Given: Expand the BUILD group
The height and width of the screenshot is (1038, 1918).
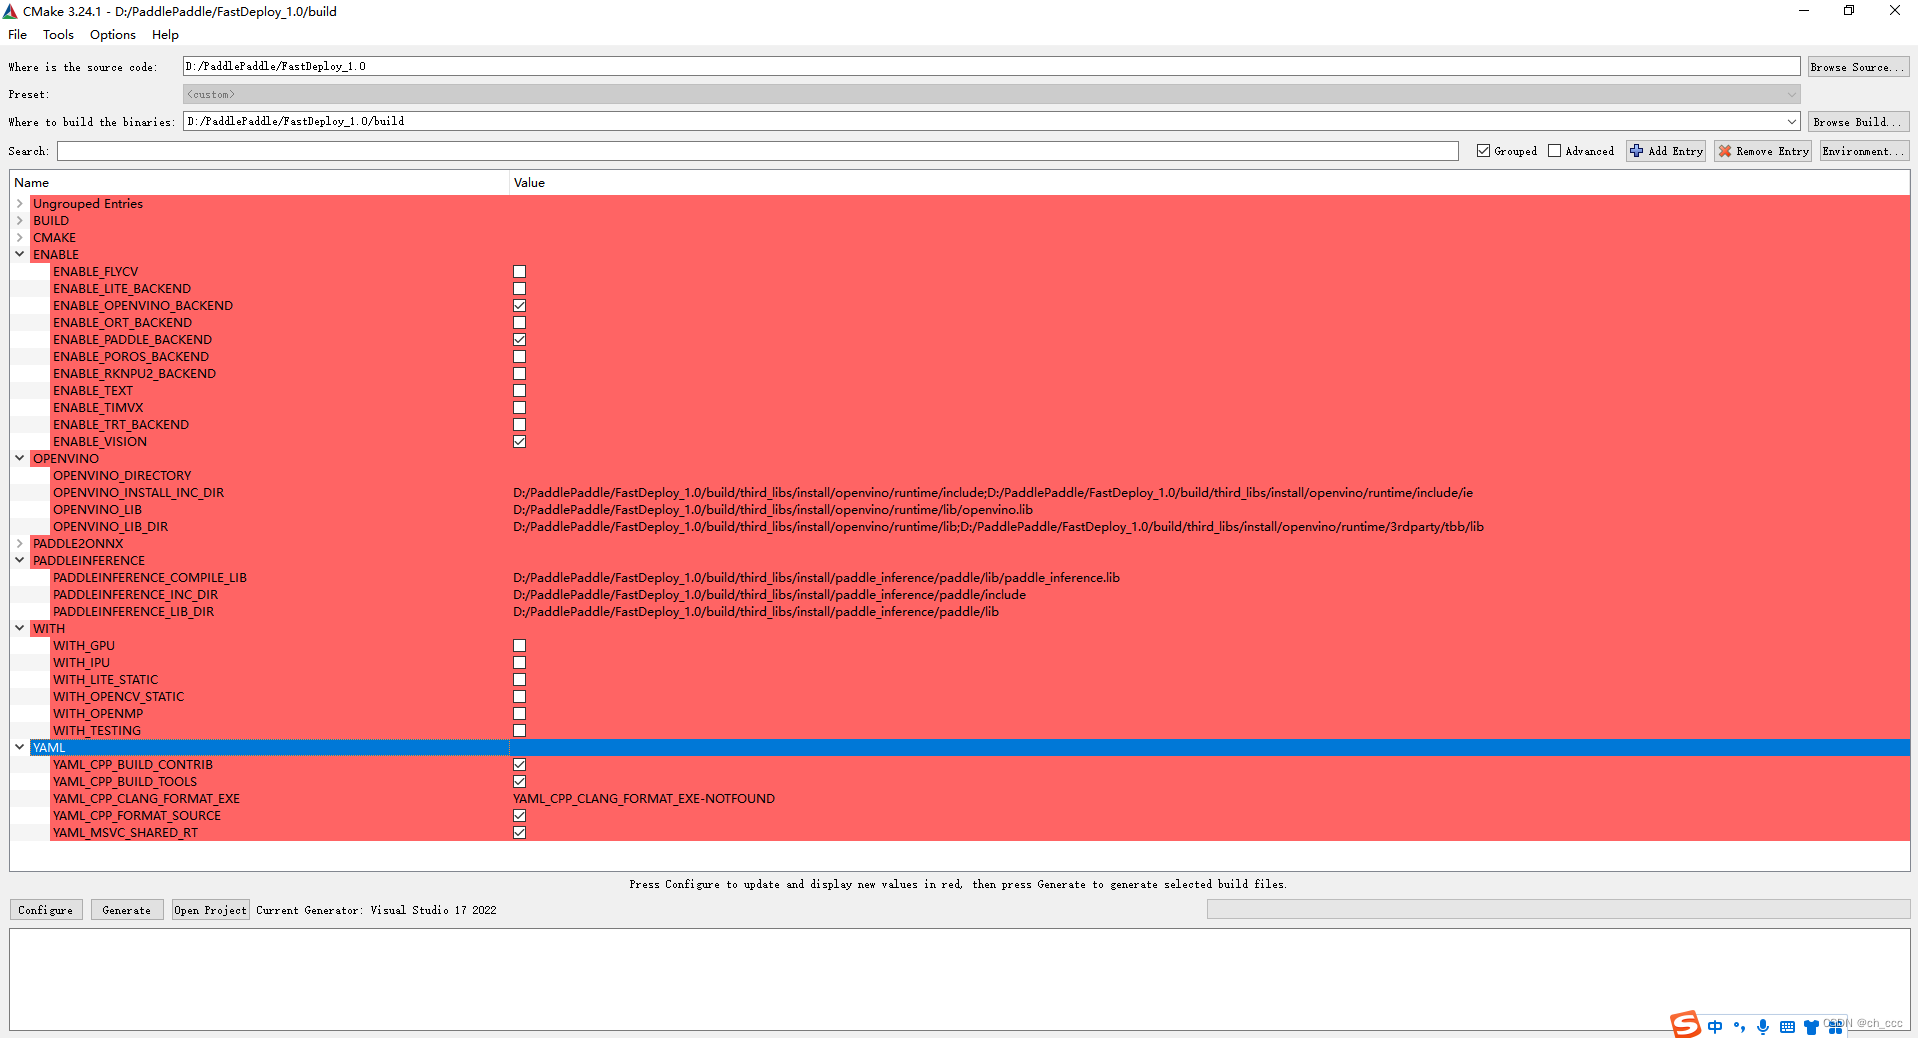Looking at the screenshot, I should 19,220.
